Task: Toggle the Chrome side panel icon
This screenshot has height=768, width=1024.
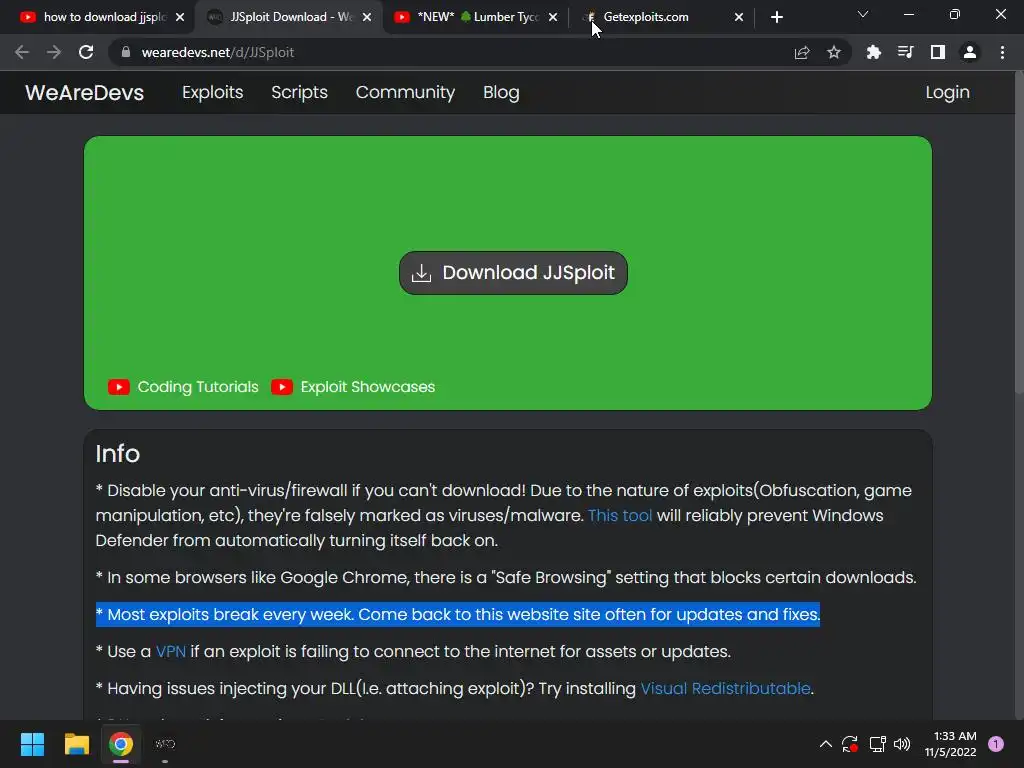Action: point(938,52)
